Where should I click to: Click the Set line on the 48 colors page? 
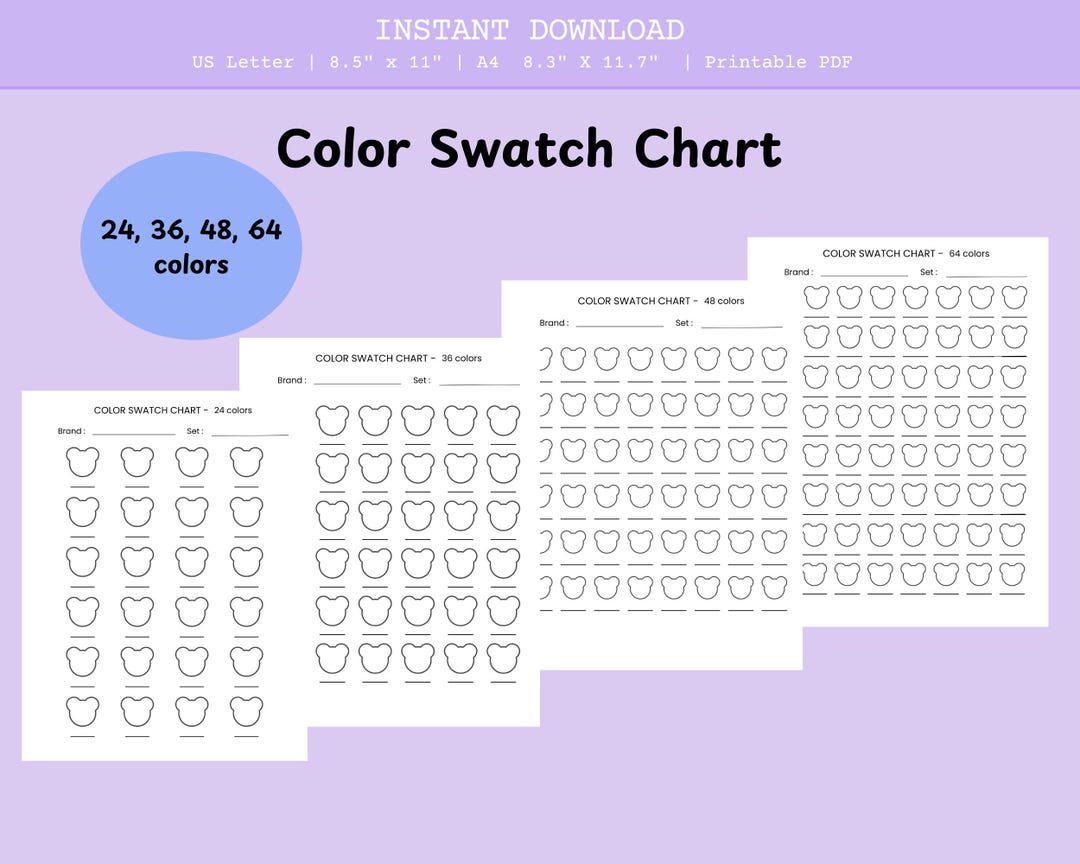click(x=741, y=325)
